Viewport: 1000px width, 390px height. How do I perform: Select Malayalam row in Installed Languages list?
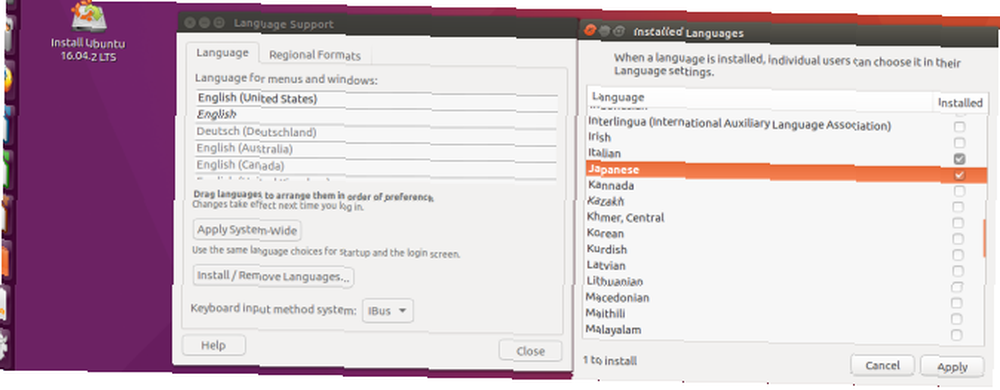784,331
